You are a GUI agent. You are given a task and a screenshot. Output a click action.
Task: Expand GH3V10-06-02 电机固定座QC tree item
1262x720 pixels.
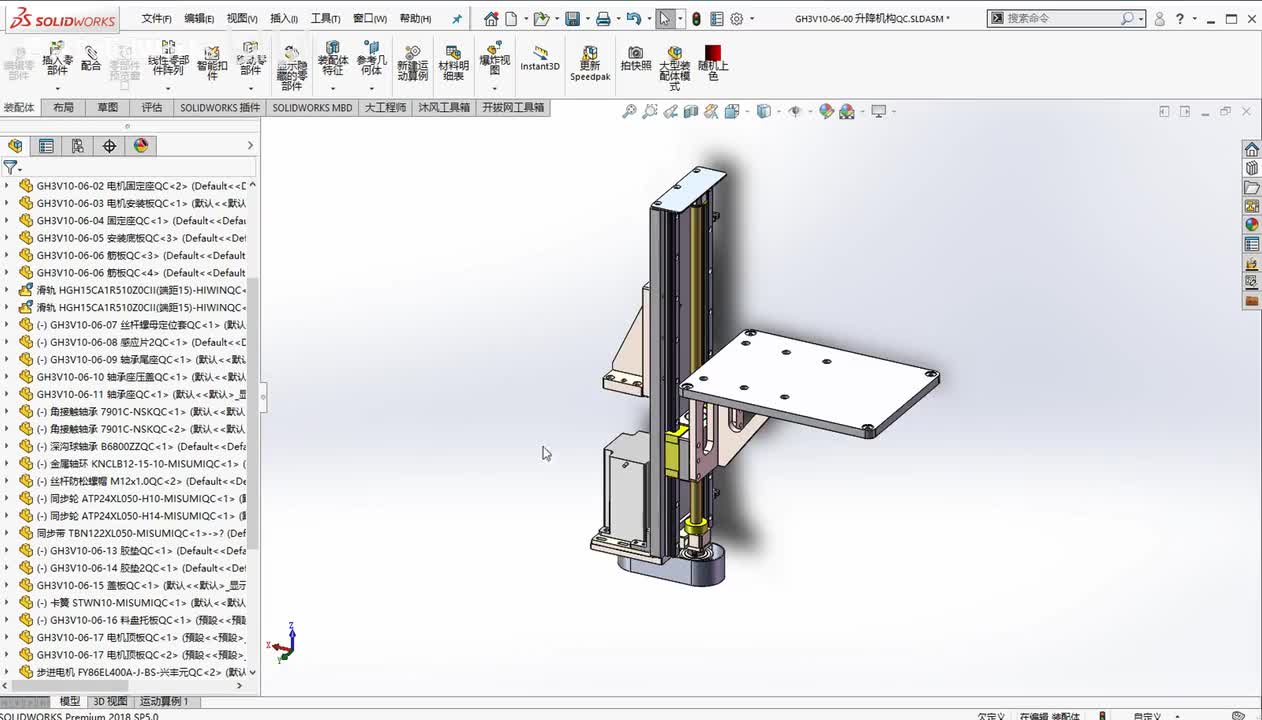pos(7,186)
